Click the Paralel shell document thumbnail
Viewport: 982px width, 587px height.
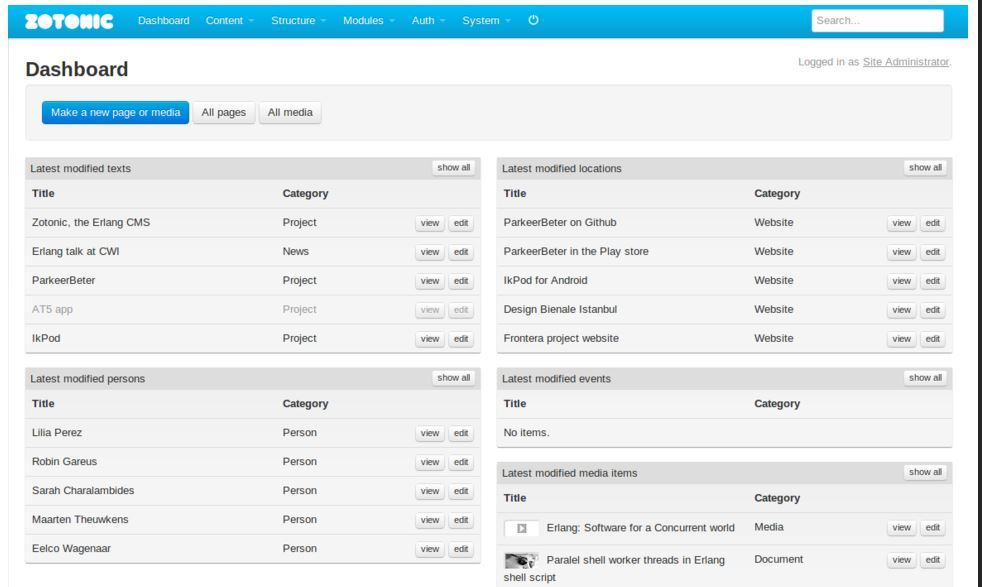(x=521, y=560)
